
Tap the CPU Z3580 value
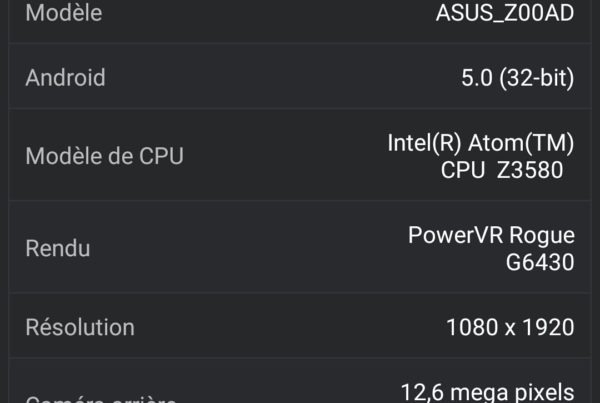pos(502,170)
